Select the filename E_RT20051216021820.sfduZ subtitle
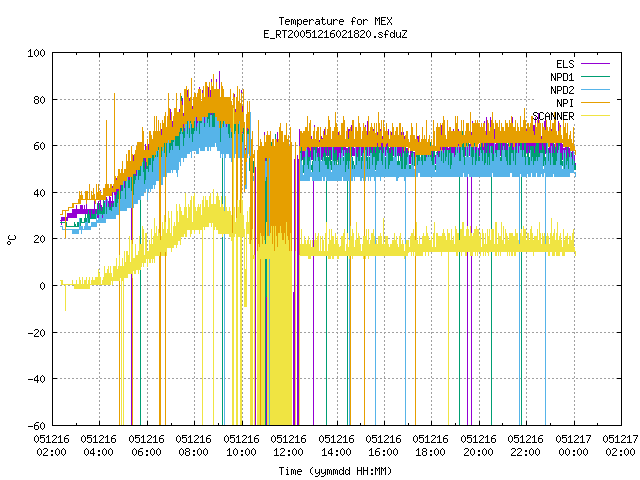The height and width of the screenshot is (480, 640). point(335,34)
